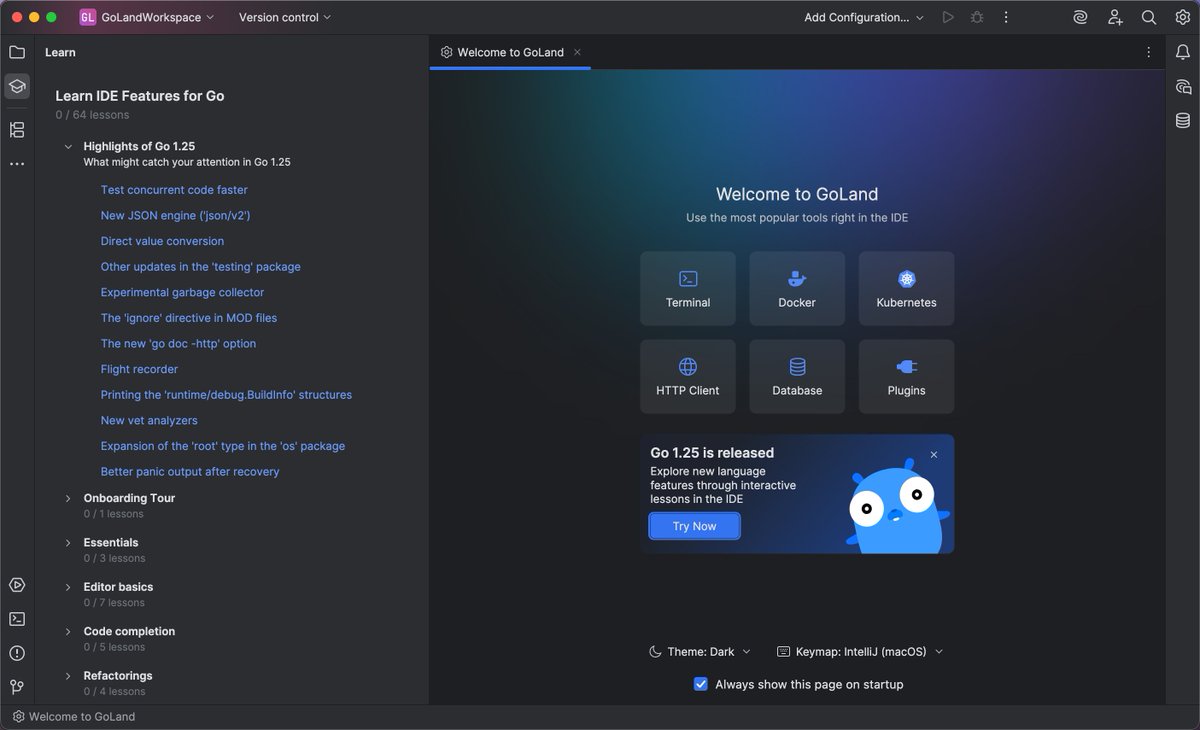This screenshot has width=1200, height=730.
Task: Show more tool windows ellipsis icon
Action: pos(17,163)
